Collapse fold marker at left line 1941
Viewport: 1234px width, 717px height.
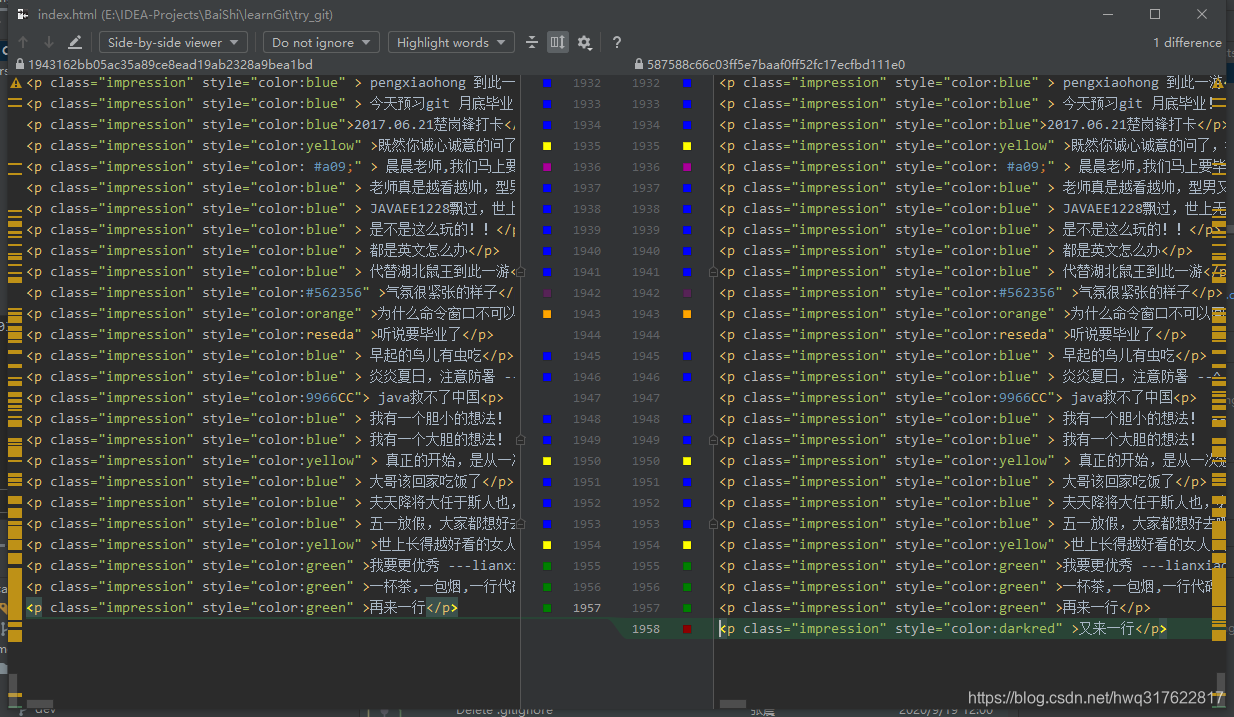520,272
